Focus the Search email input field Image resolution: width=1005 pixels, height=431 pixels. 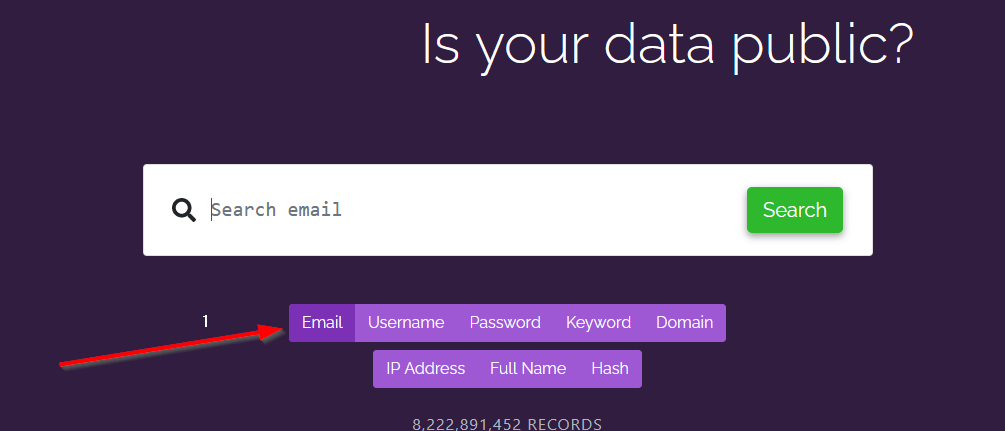474,210
